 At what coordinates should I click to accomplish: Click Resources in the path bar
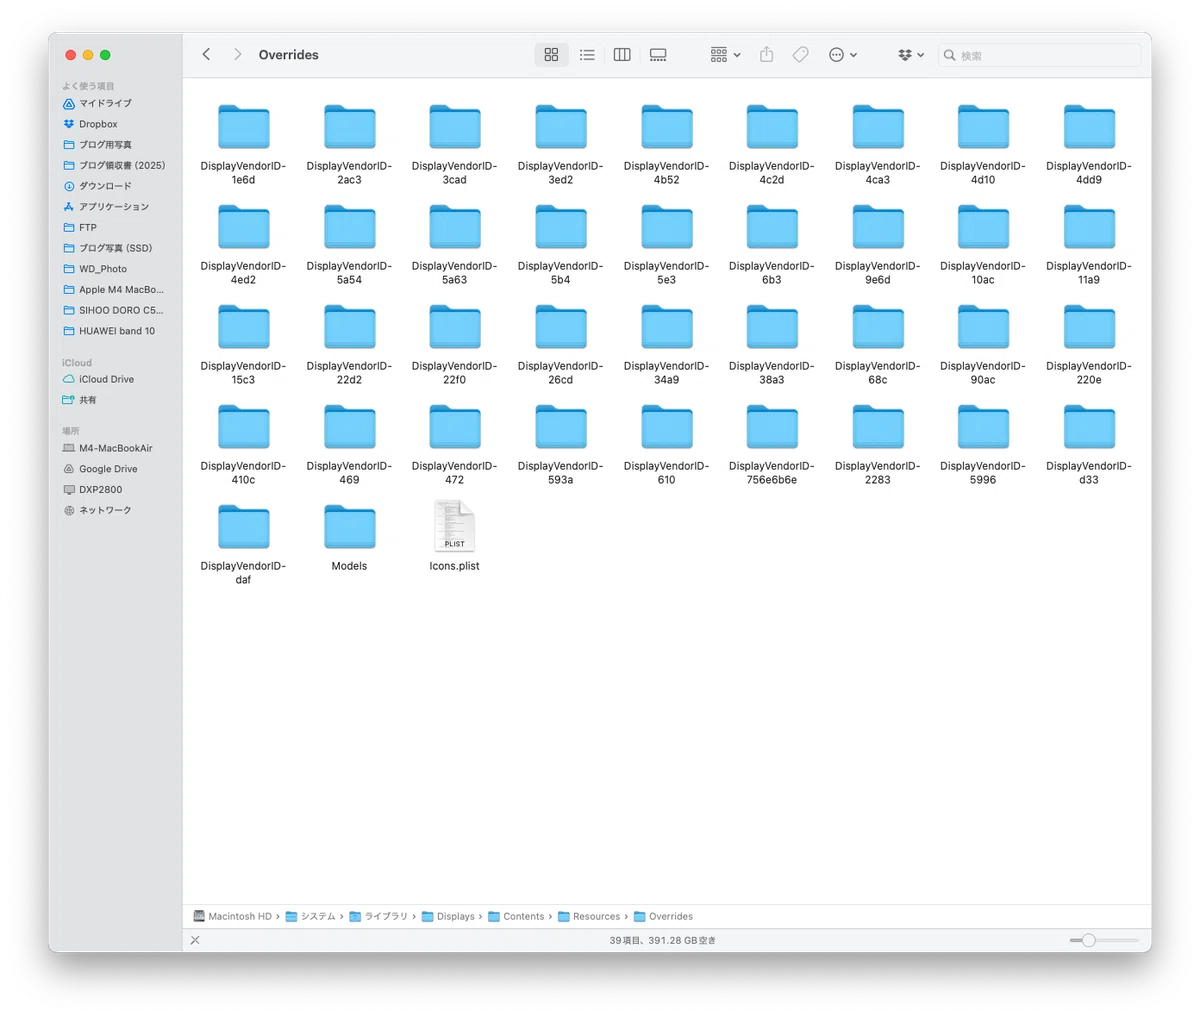[x=589, y=916]
